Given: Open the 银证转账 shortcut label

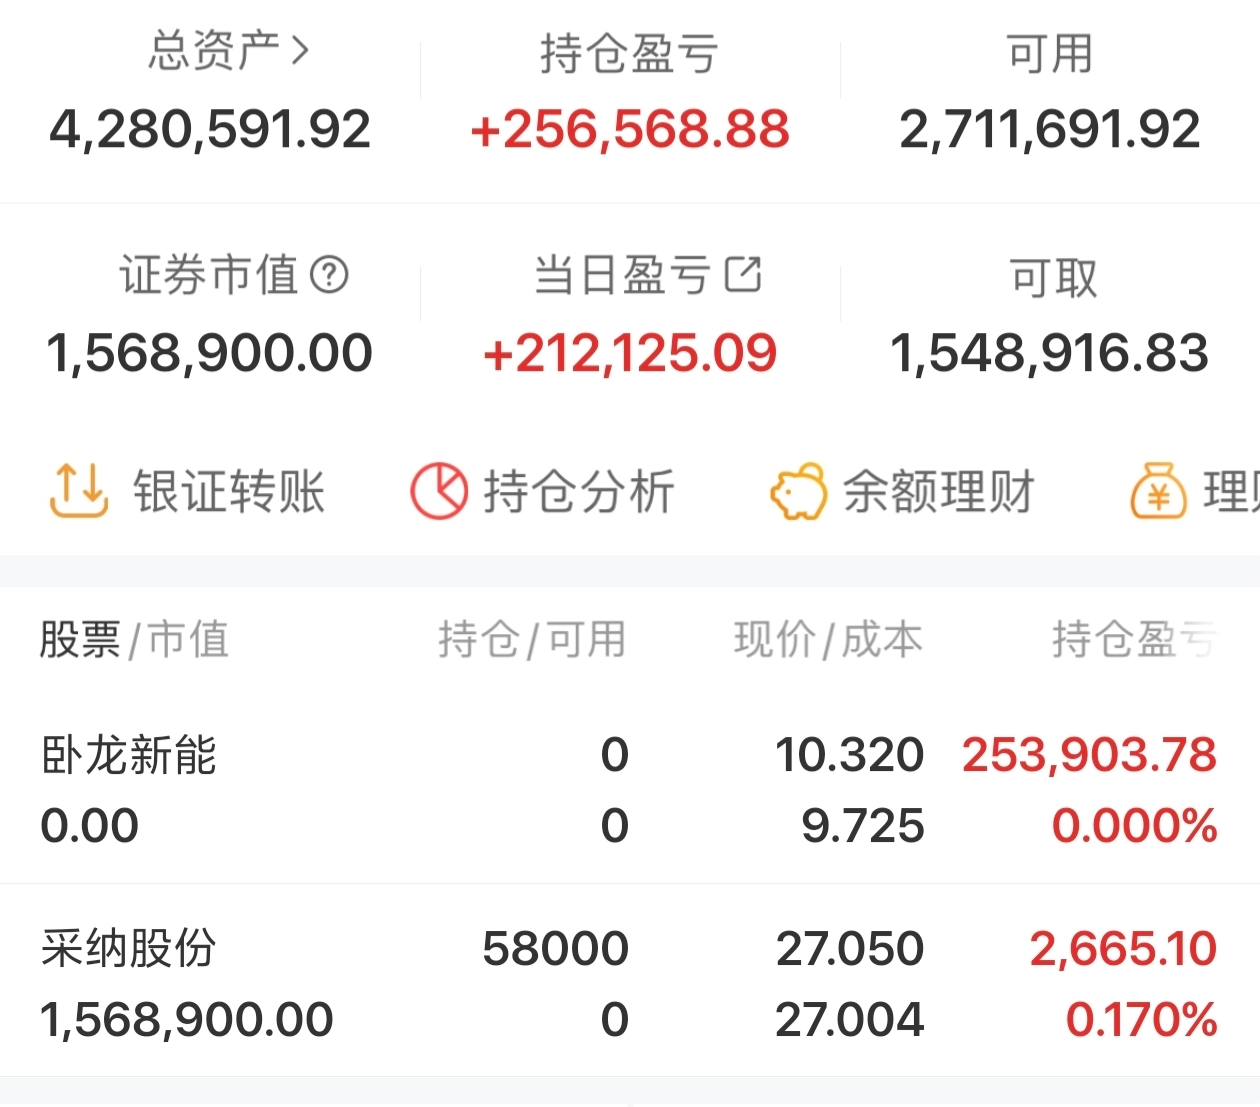Looking at the screenshot, I should [229, 492].
